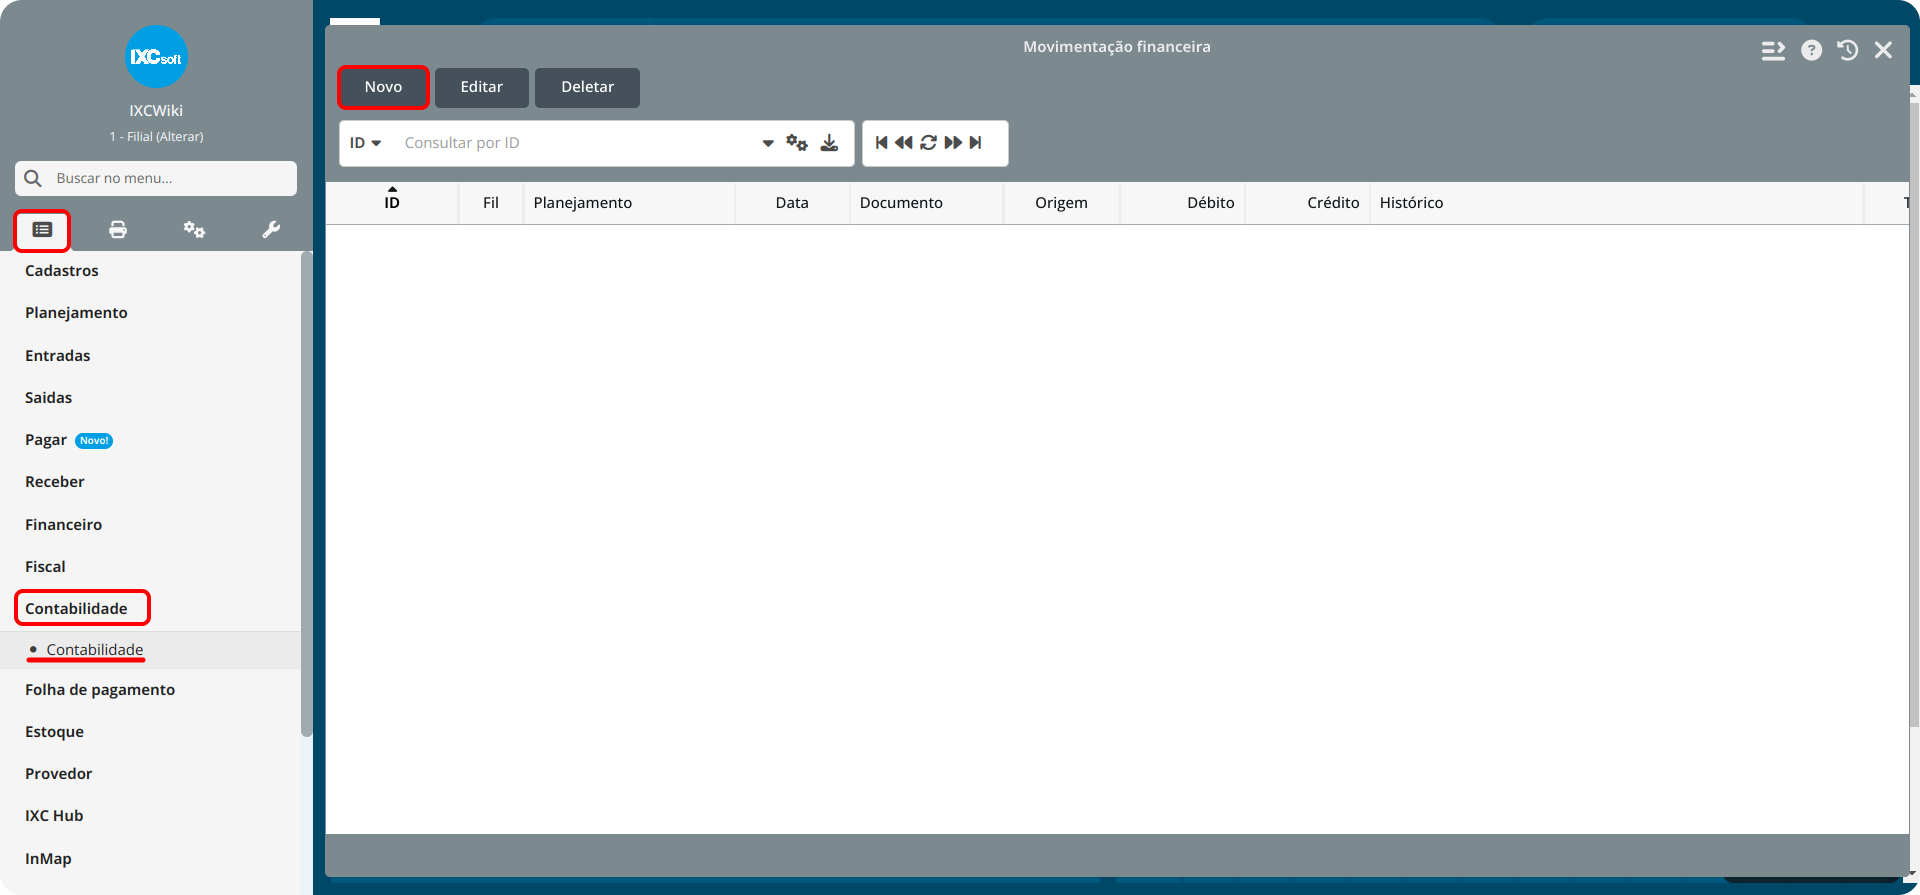Image resolution: width=1920 pixels, height=895 pixels.
Task: Expand the Planejamento menu
Action: tap(76, 313)
